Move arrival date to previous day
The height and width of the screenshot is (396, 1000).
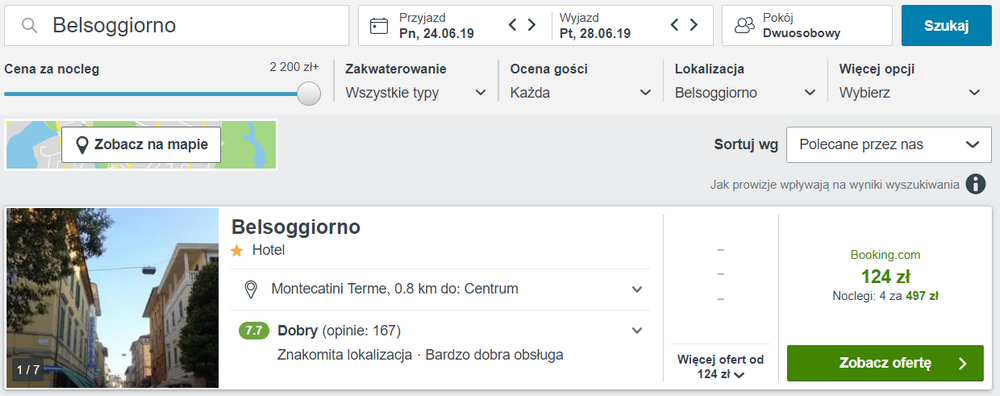(x=512, y=25)
